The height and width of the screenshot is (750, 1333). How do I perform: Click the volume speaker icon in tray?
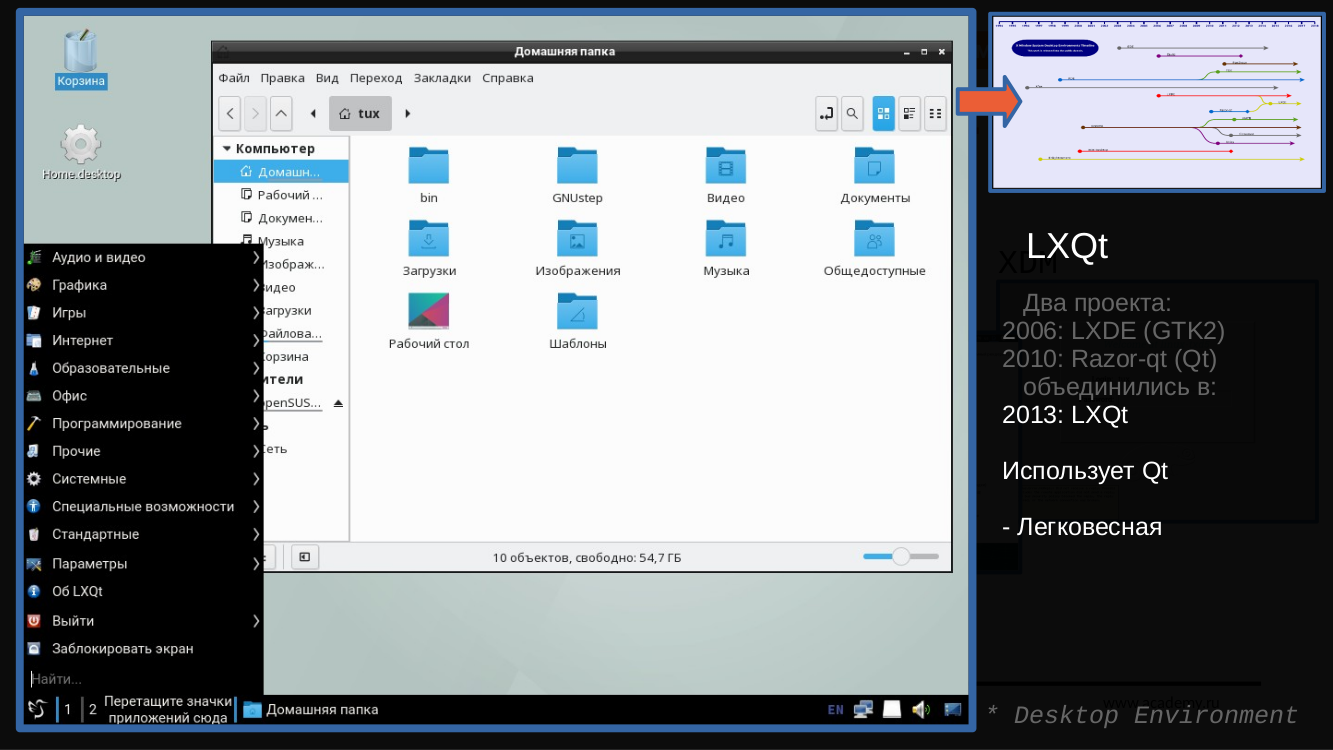click(x=921, y=710)
